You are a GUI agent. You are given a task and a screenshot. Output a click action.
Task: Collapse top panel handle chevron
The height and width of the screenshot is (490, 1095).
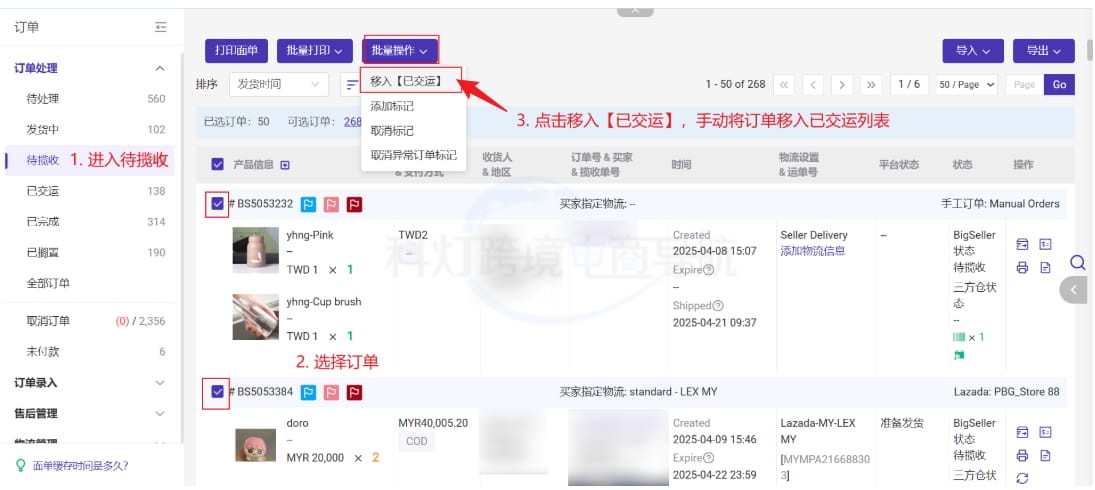tap(635, 11)
